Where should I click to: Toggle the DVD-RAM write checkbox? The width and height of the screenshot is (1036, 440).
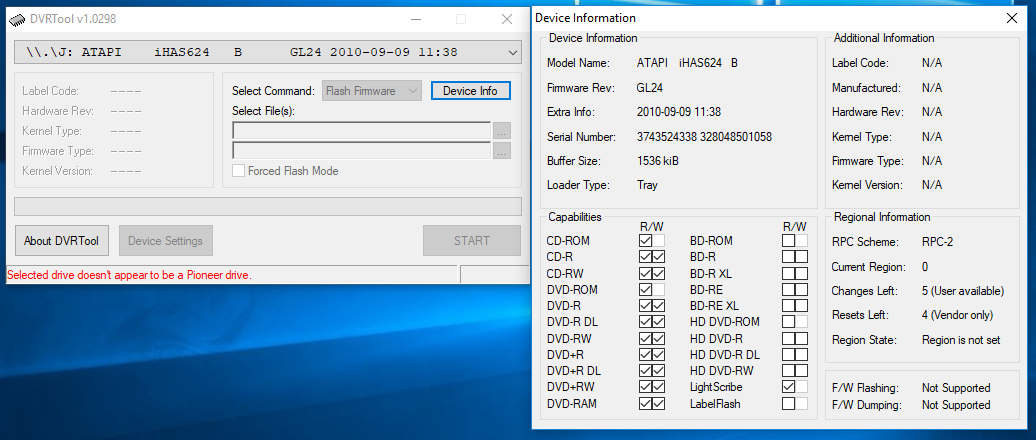coord(659,403)
